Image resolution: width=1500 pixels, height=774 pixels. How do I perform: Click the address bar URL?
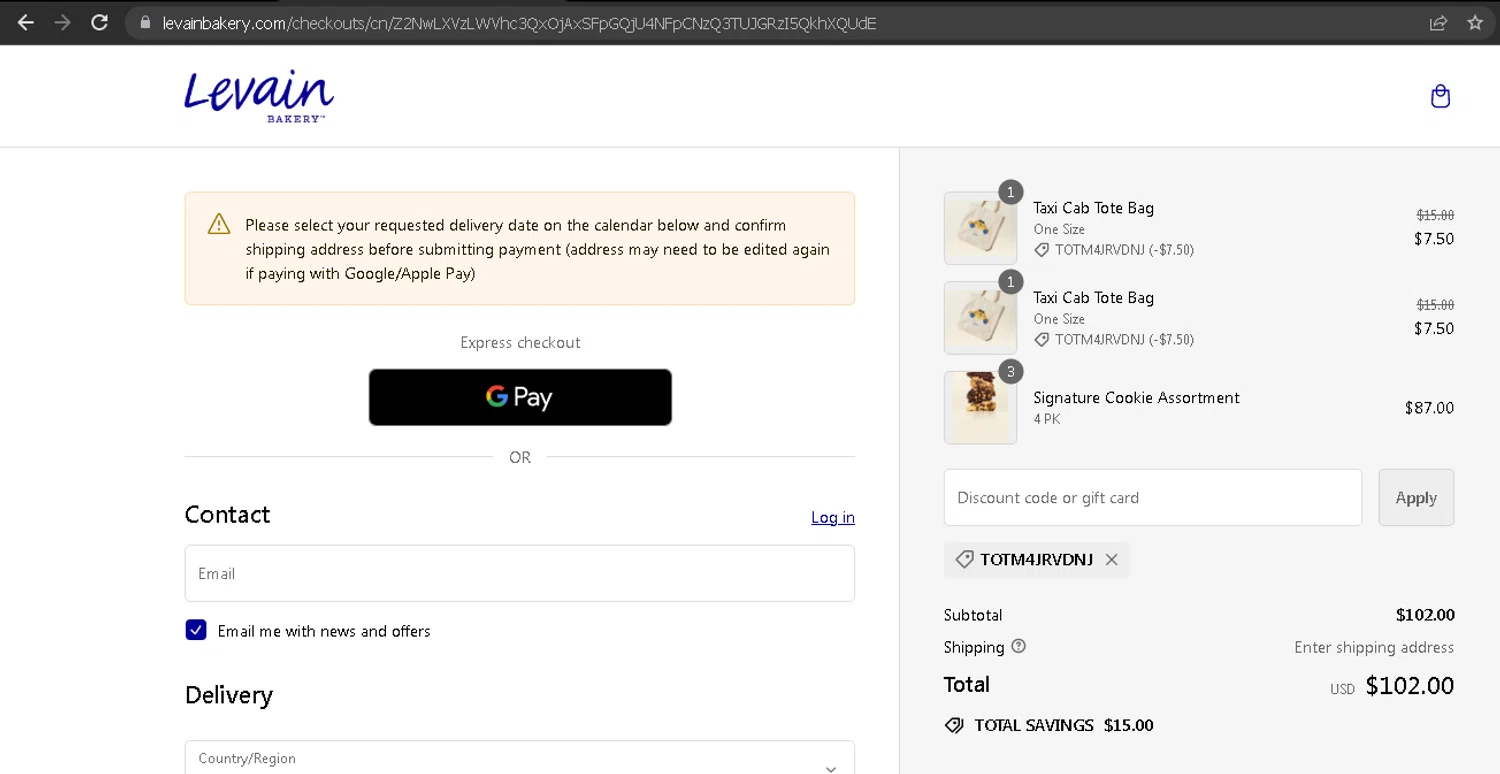click(x=520, y=23)
